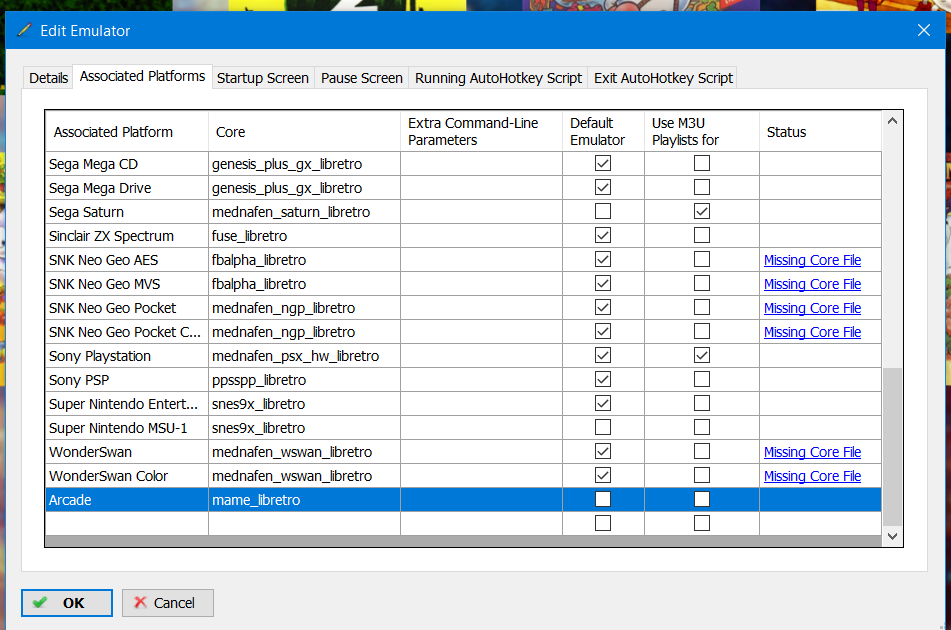Click the empty Associated Platform cell in last row
Image resolution: width=951 pixels, height=630 pixels.
[x=127, y=523]
